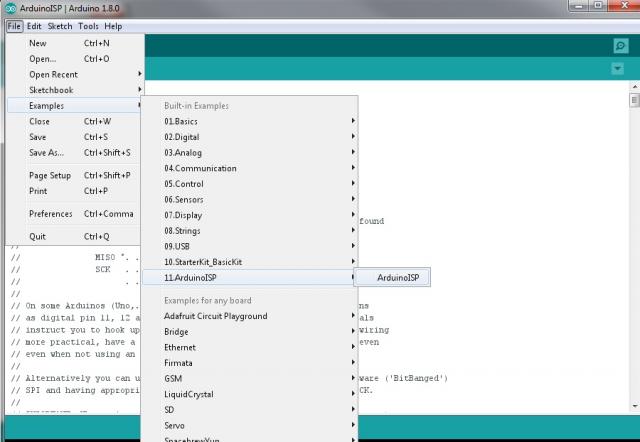
Task: Open the 09.USB examples entry
Action: pos(249,246)
